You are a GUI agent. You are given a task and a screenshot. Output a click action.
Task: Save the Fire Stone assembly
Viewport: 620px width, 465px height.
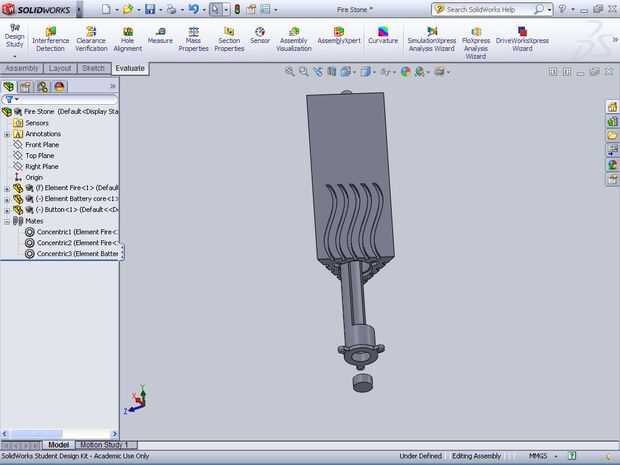tap(150, 9)
